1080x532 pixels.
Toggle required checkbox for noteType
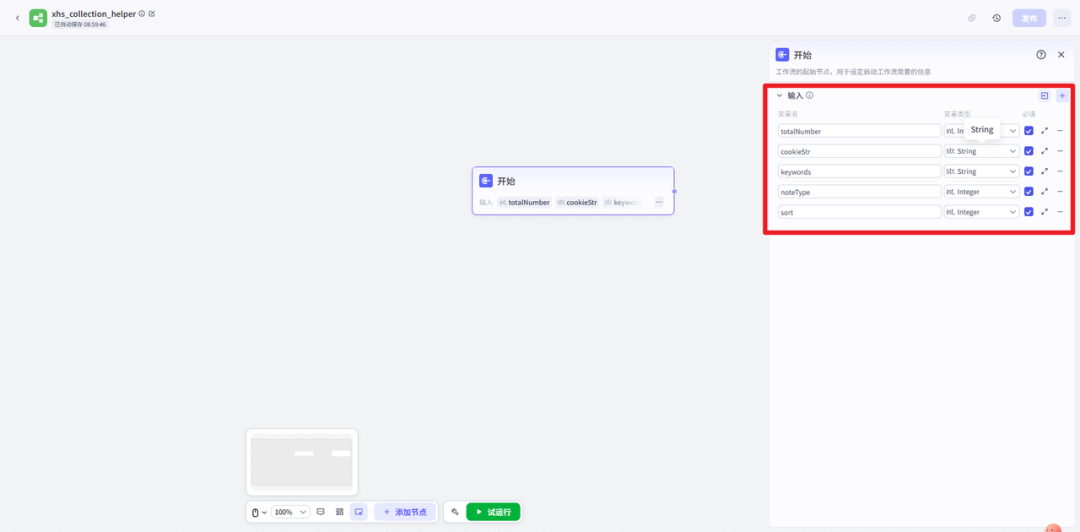(1028, 192)
